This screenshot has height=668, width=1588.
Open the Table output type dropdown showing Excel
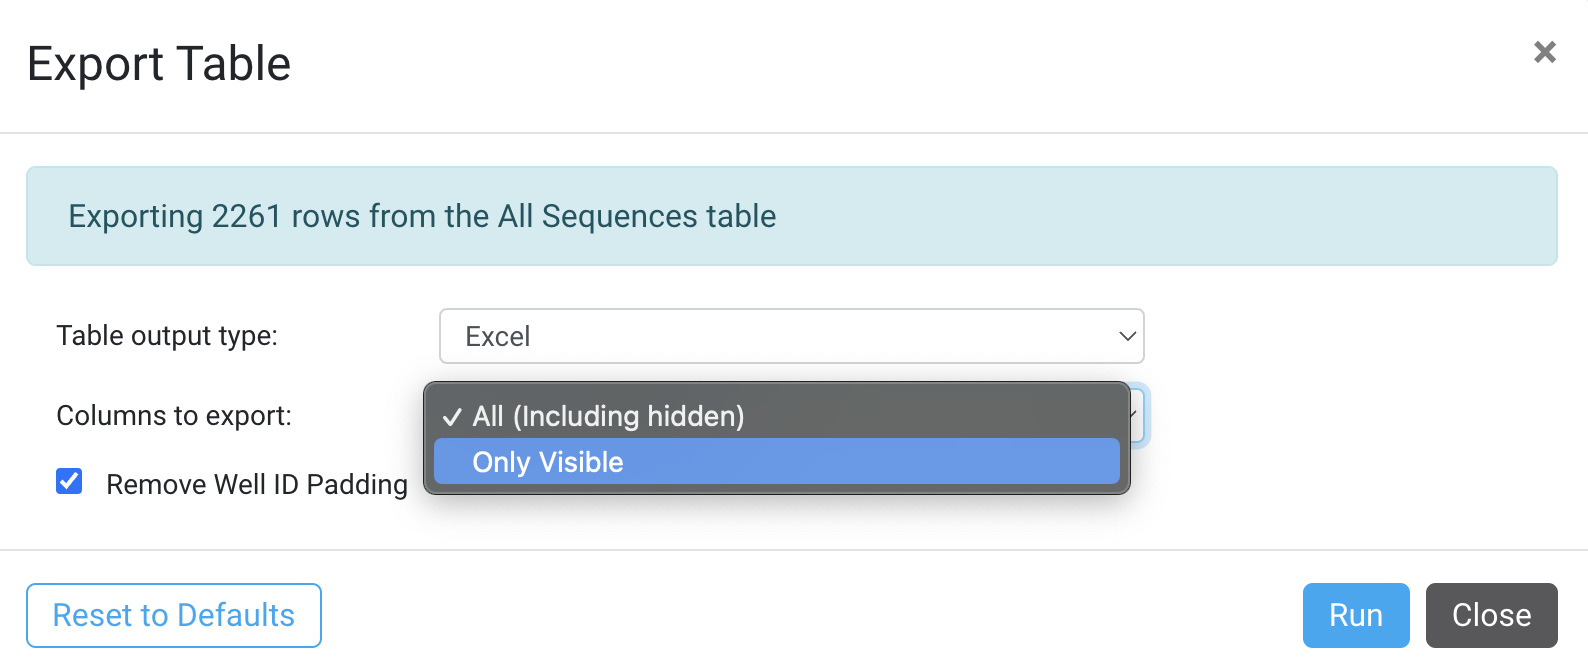click(790, 336)
